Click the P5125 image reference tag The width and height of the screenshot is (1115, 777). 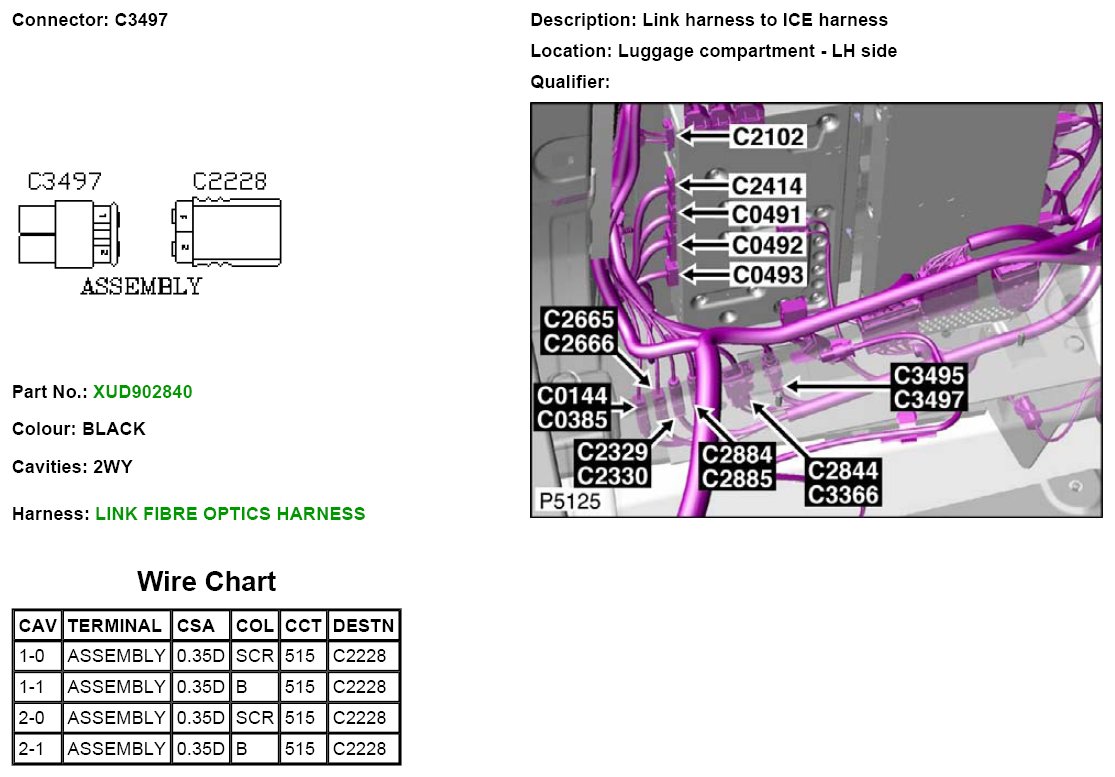(570, 501)
